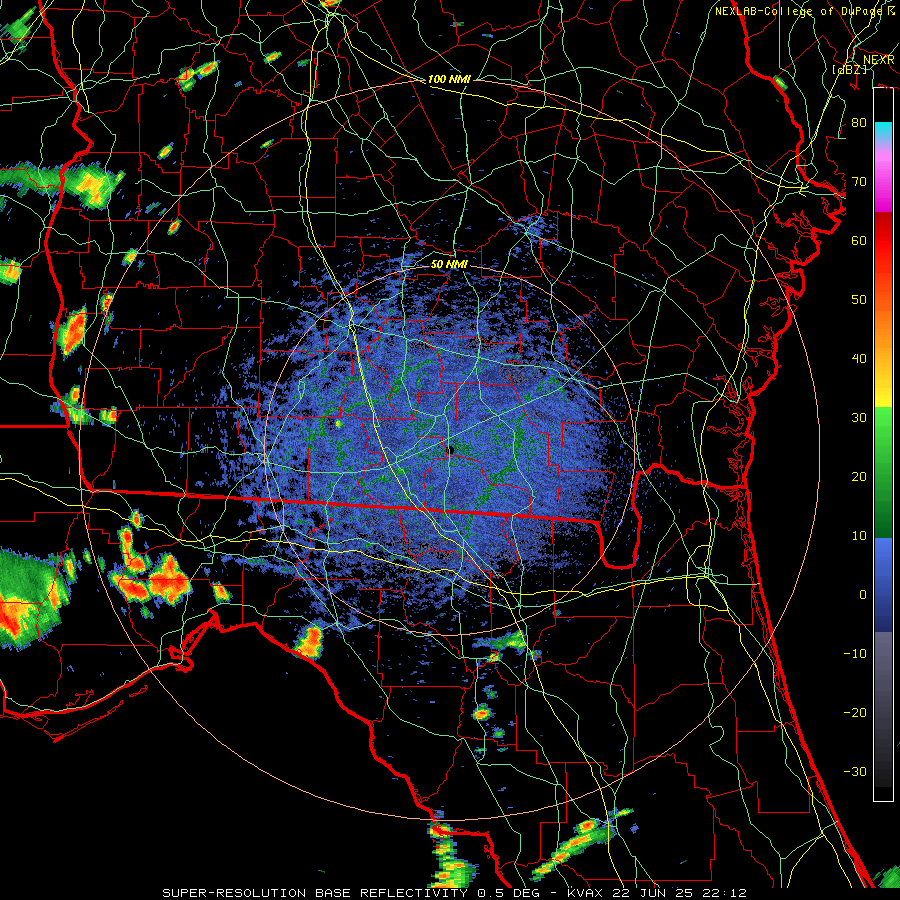Click the "SUPER-RESOLUTION BASE REFLECTIVITY" caption text
Screen dimensions: 900x900
pos(315,893)
